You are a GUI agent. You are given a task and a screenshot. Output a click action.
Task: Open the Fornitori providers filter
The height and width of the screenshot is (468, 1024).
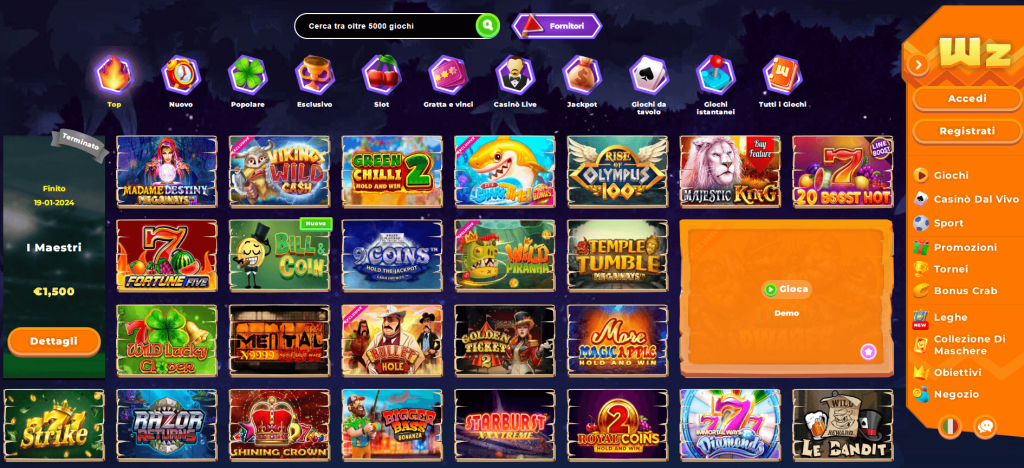click(556, 26)
